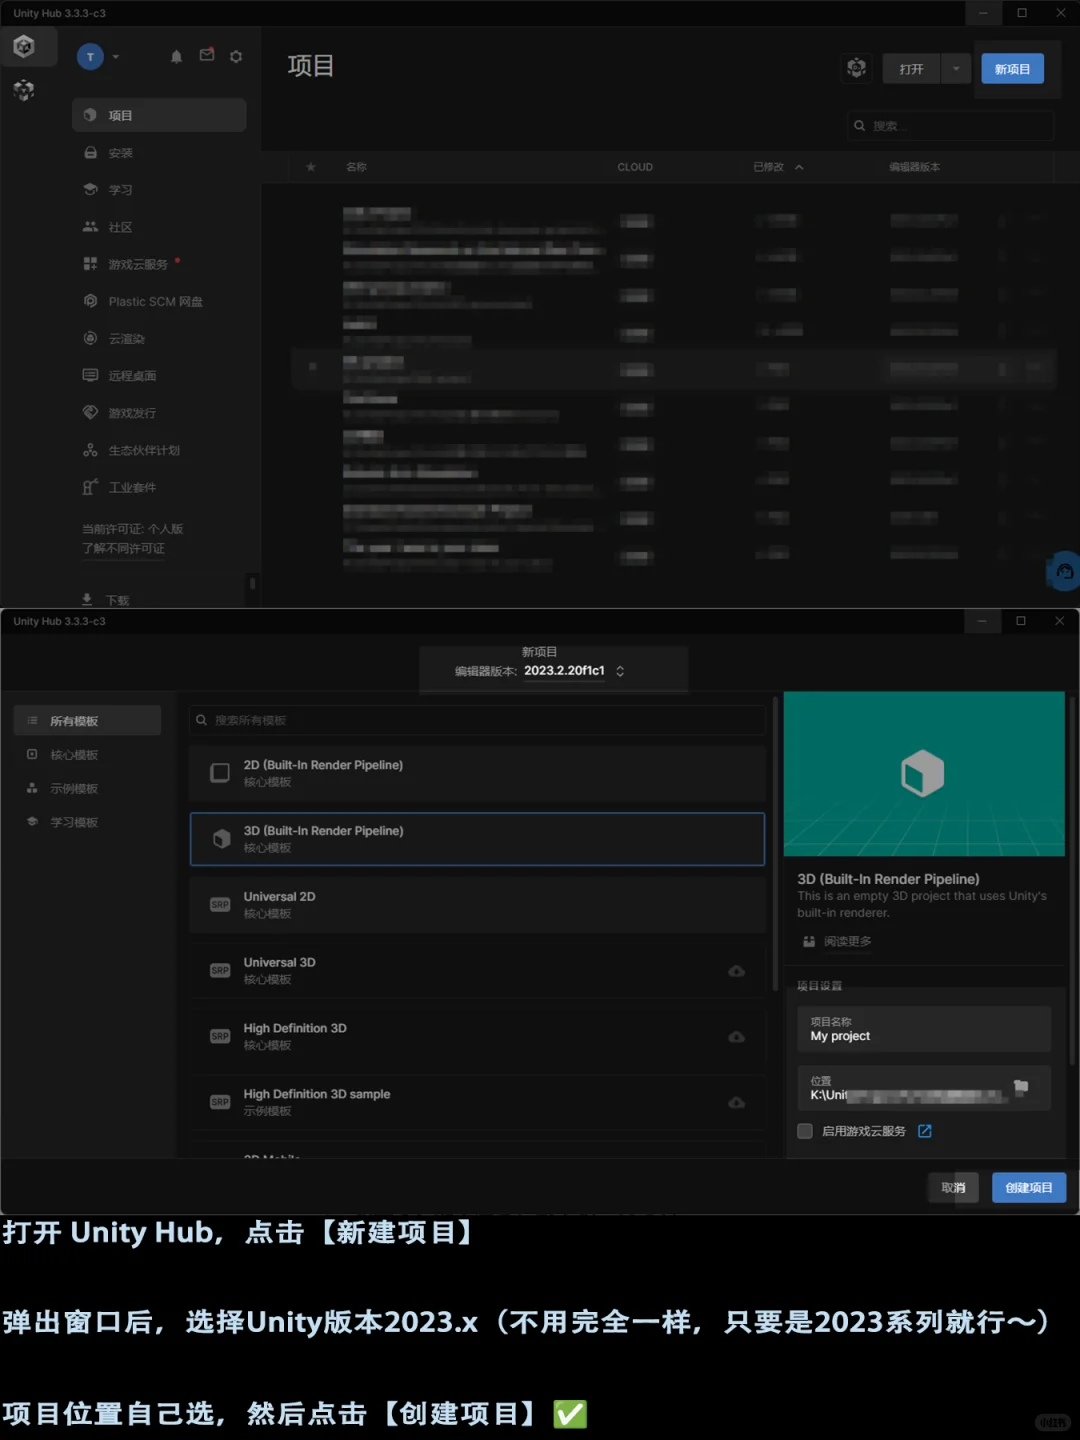Click the editor icon beside the 打开 button
This screenshot has width=1080, height=1440.
[856, 67]
